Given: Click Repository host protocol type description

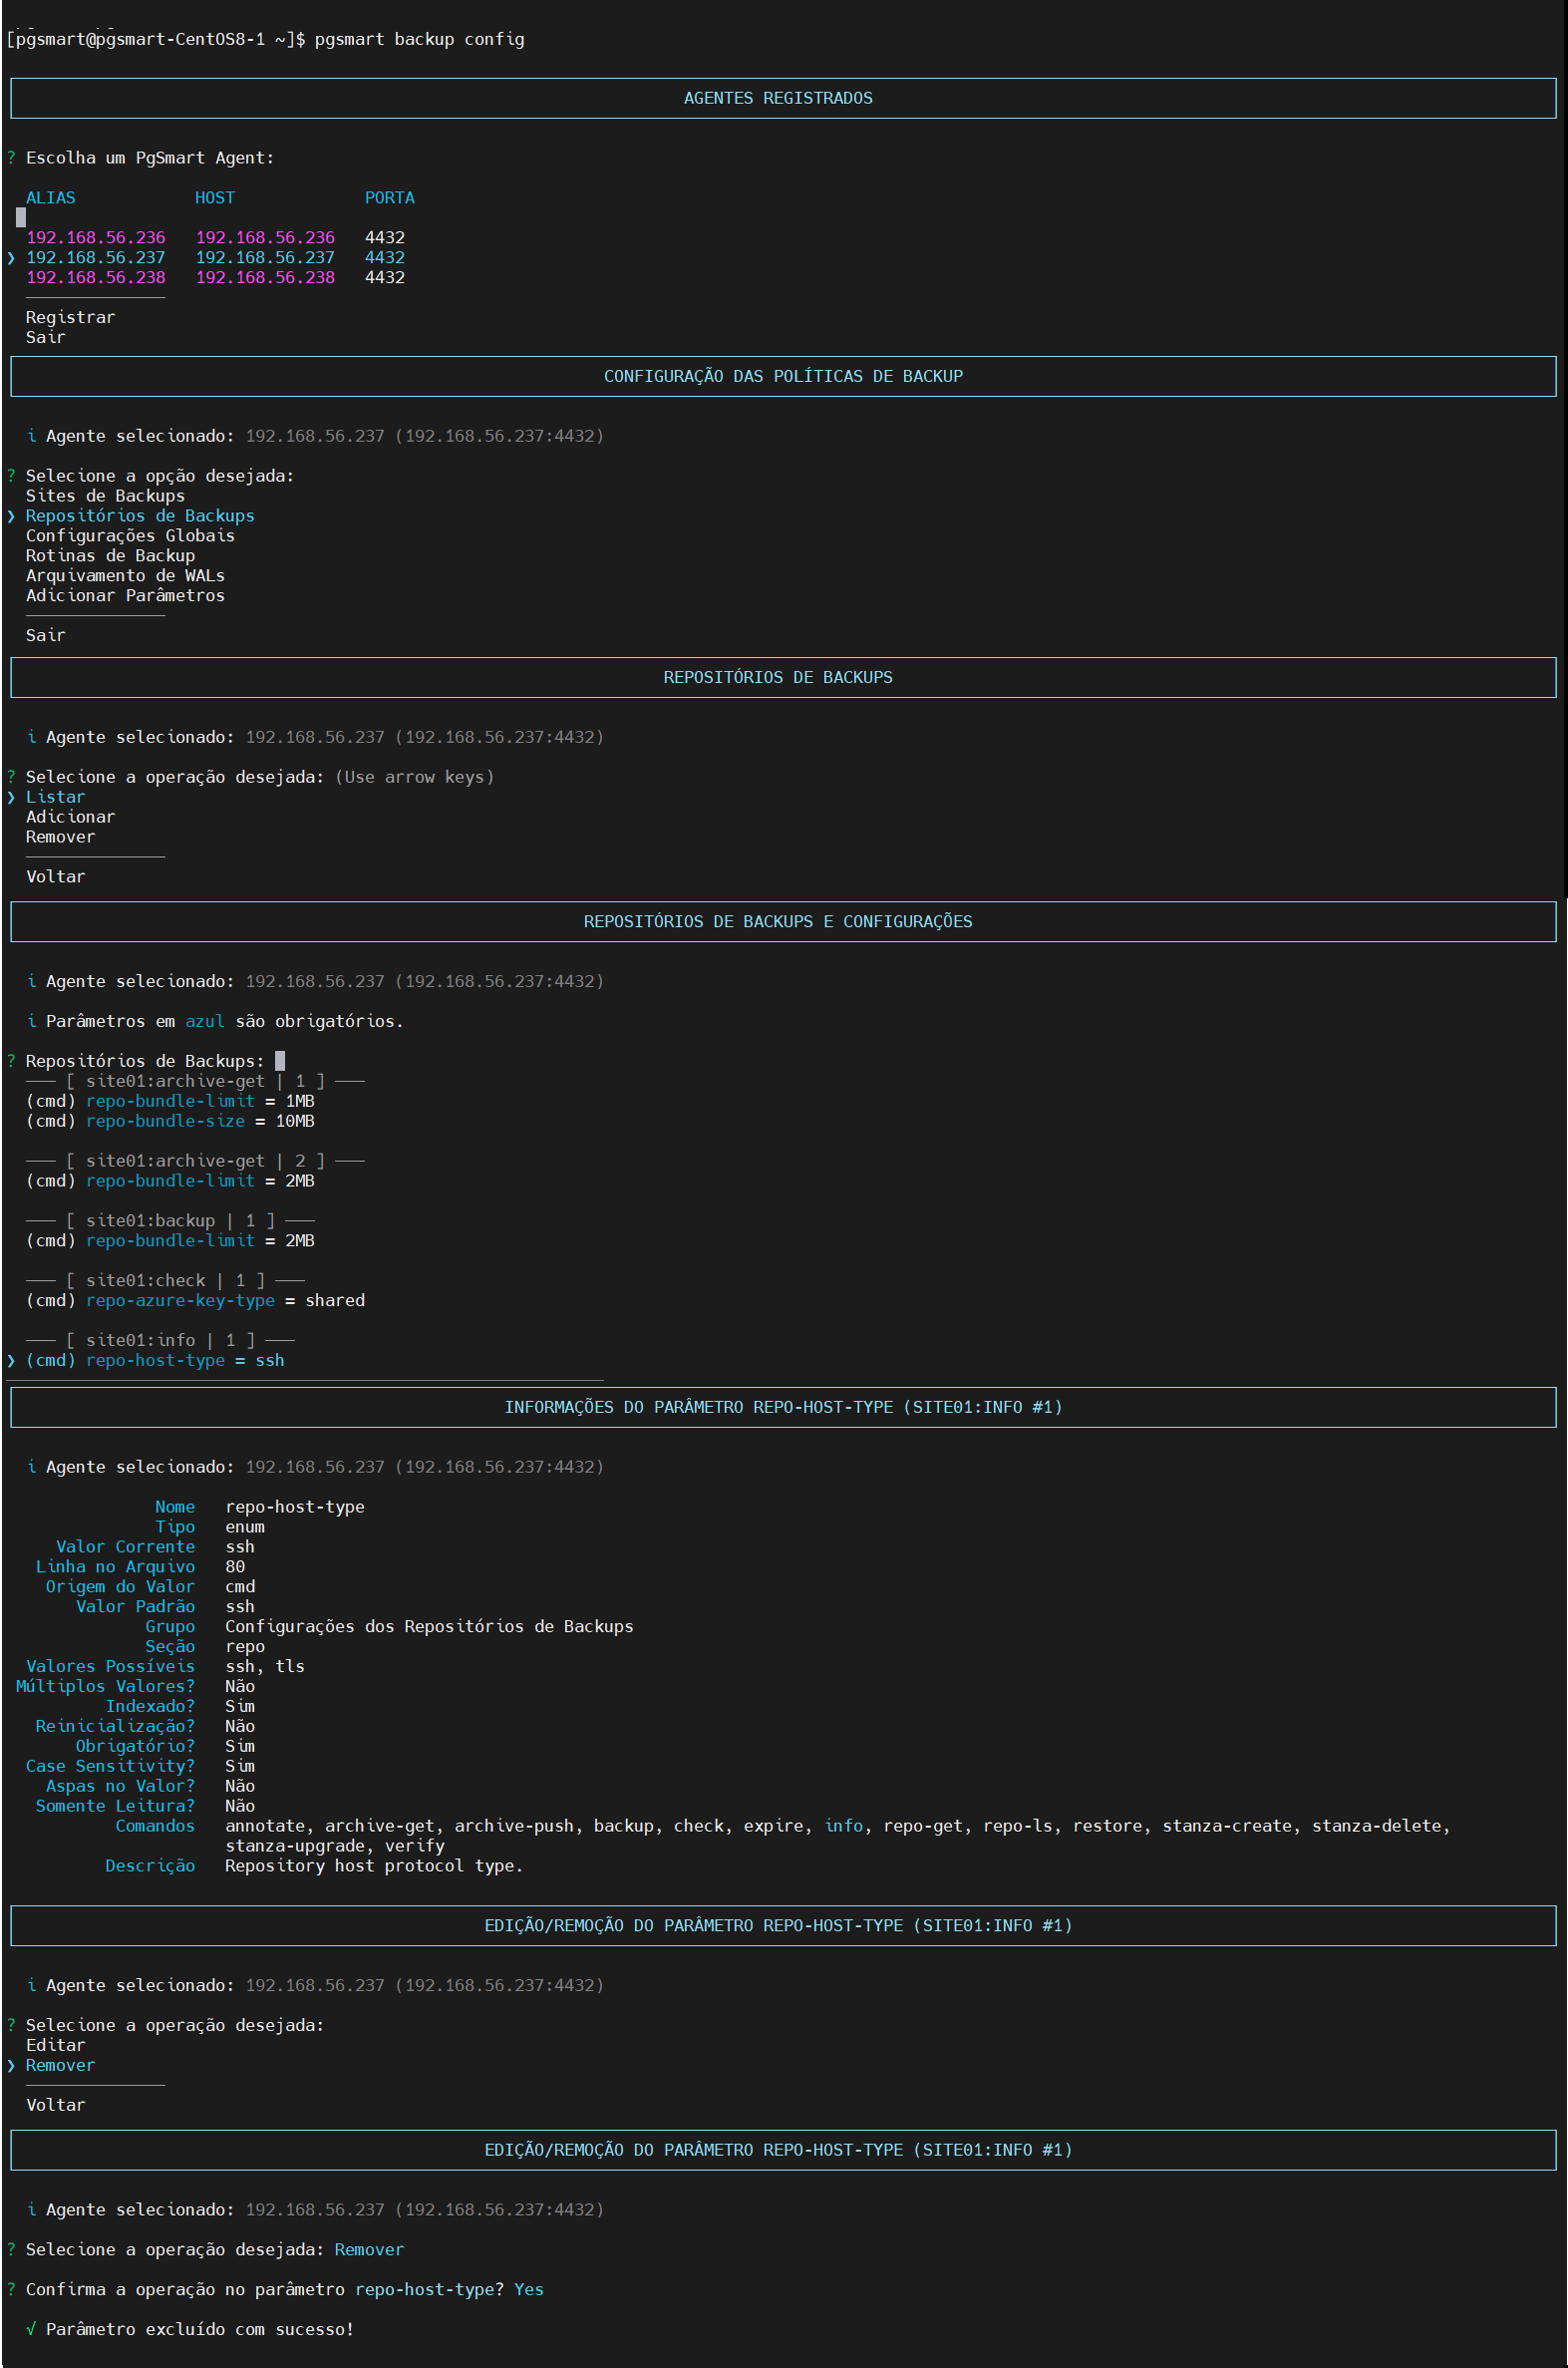Looking at the screenshot, I should [374, 1866].
